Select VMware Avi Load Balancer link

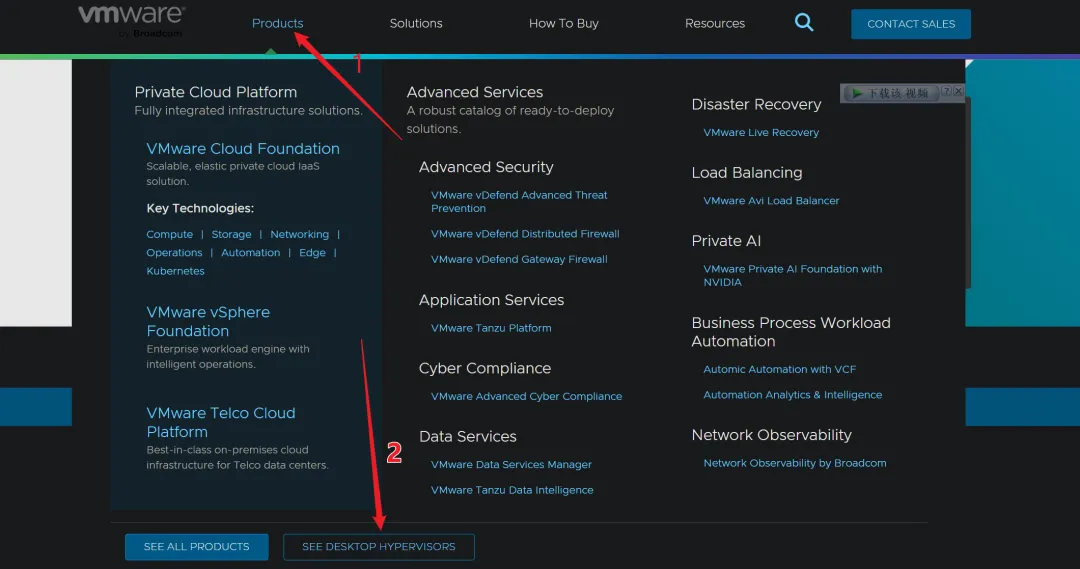771,201
